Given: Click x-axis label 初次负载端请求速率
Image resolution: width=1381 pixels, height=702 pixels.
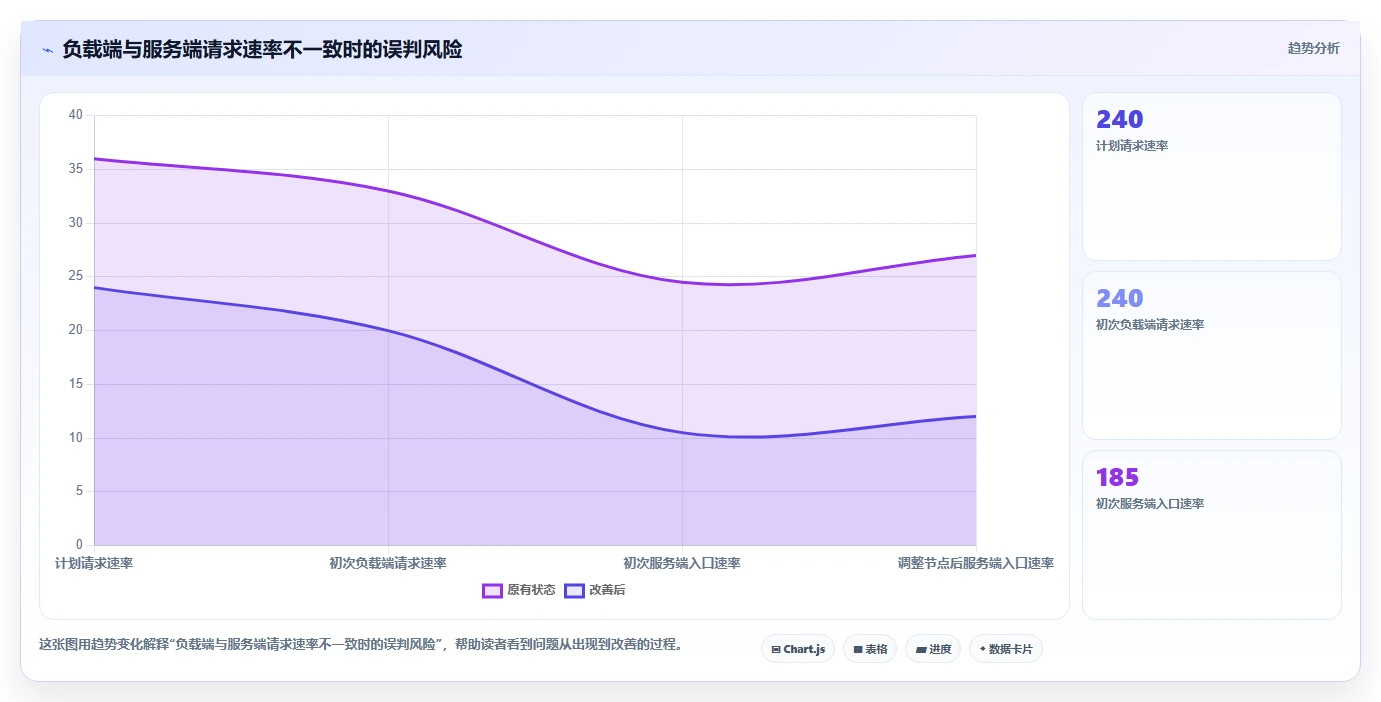Looking at the screenshot, I should (388, 564).
